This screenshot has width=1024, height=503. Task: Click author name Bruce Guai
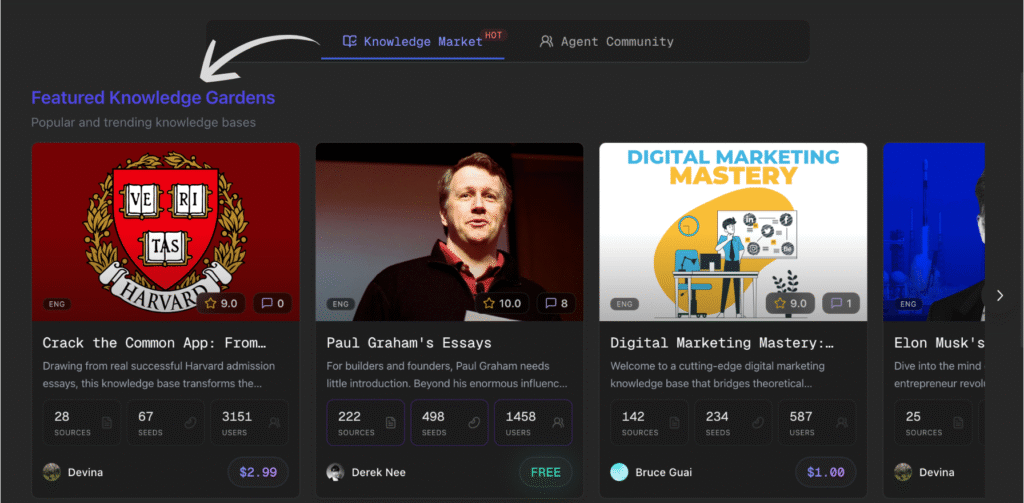(x=664, y=472)
